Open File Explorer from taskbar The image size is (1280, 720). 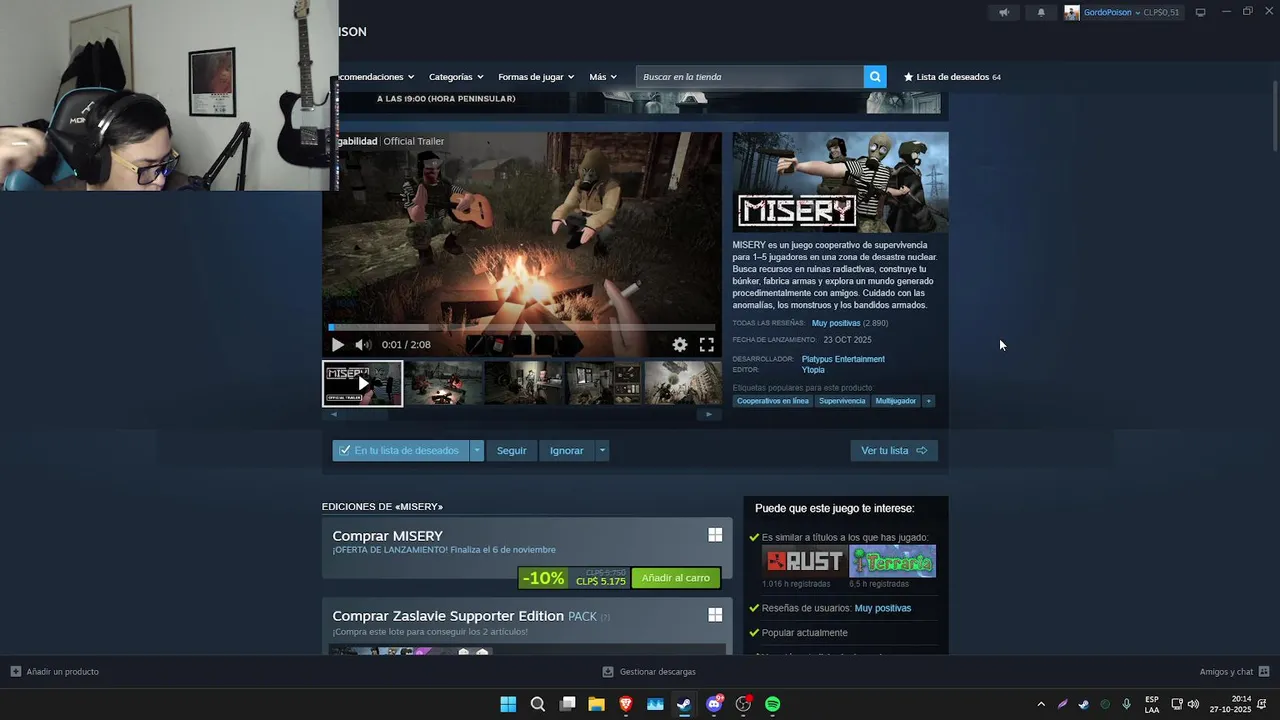tap(596, 704)
